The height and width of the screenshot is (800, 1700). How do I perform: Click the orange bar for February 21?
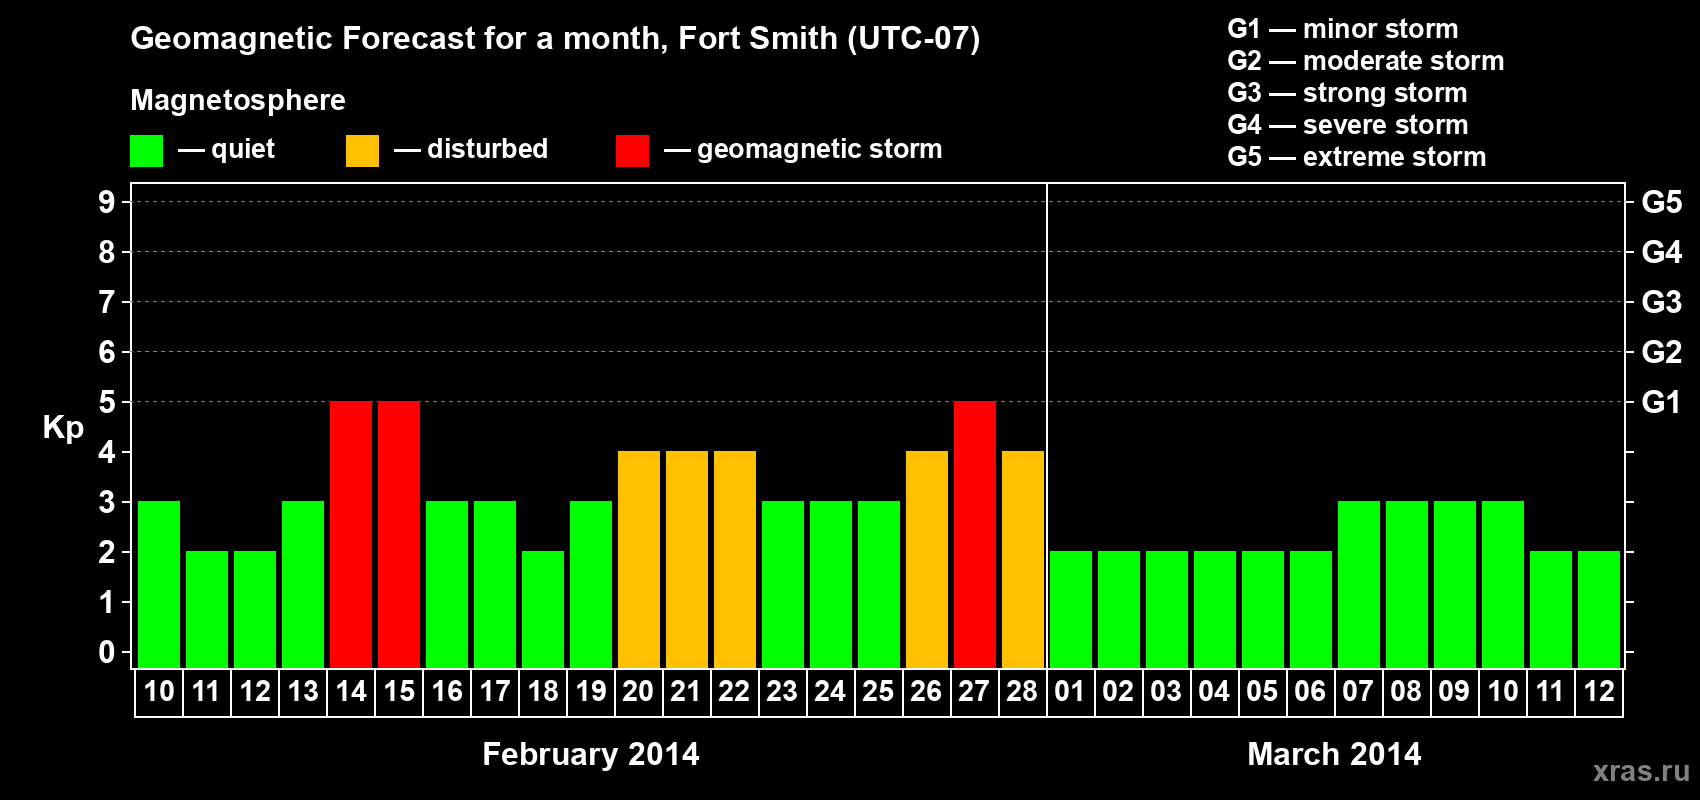click(687, 559)
